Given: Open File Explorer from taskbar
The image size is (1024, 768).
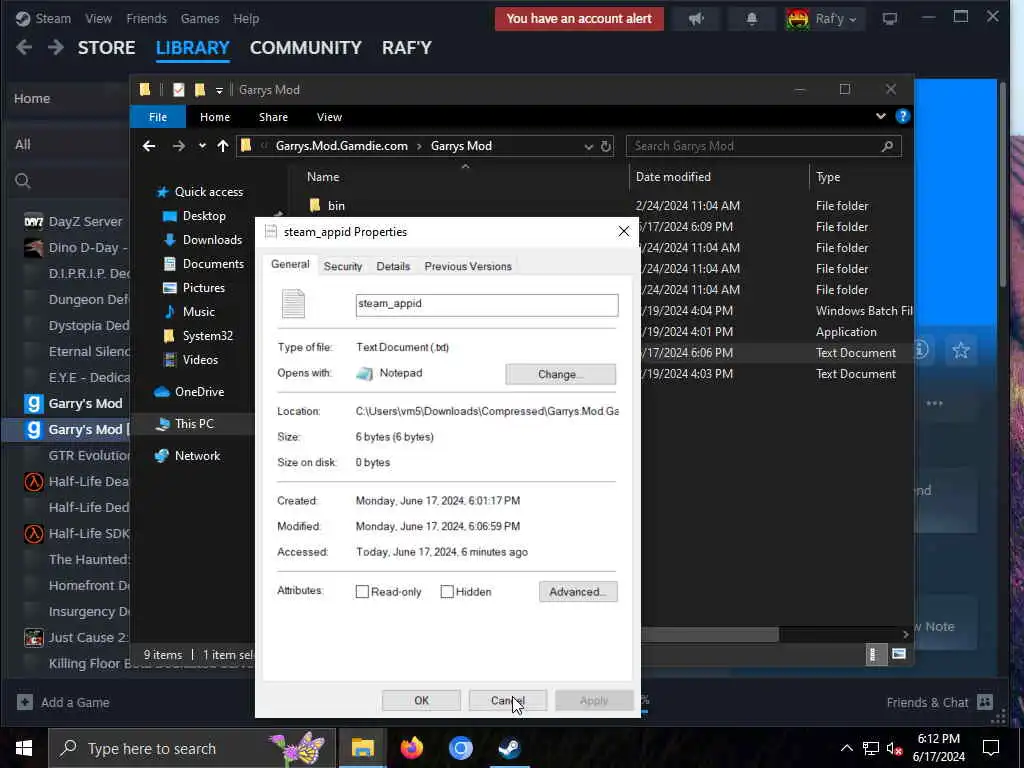Looking at the screenshot, I should click(362, 748).
